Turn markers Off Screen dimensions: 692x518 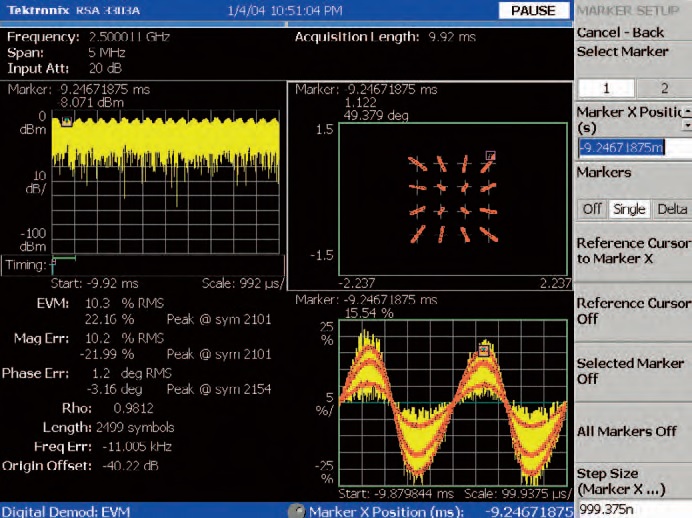[x=592, y=210]
